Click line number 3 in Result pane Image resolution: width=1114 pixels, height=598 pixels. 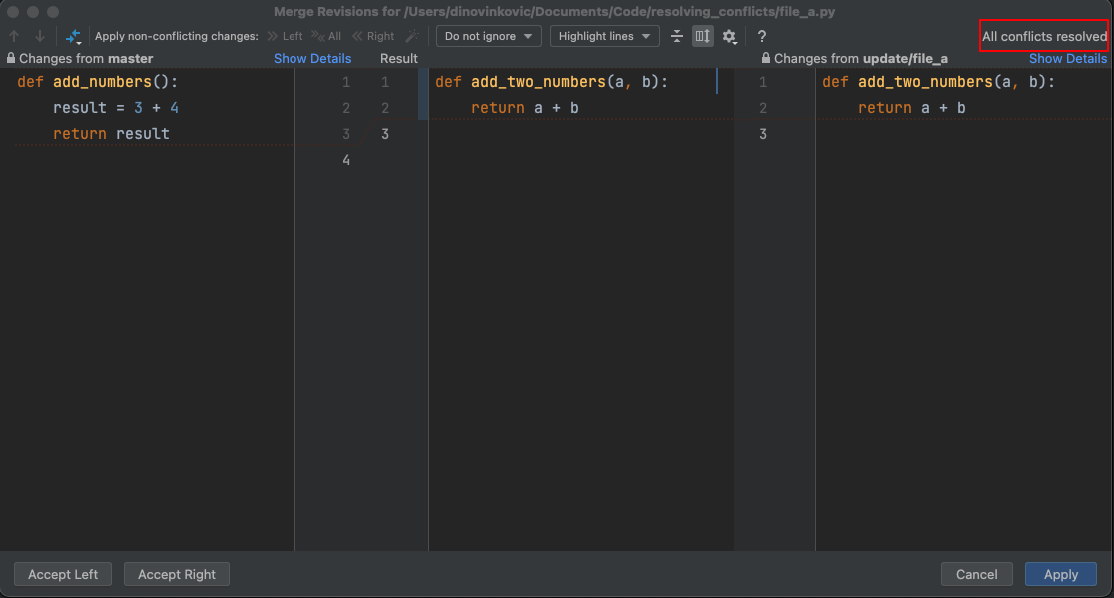[x=385, y=133]
